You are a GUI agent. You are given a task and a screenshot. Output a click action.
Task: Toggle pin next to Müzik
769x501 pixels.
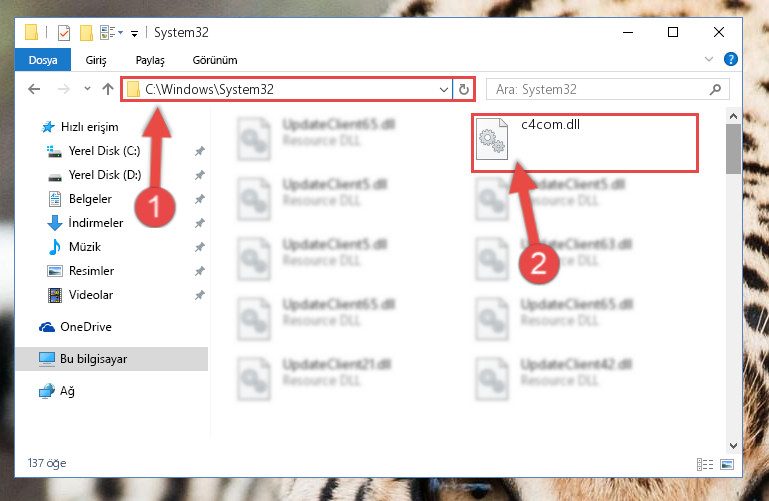tap(199, 247)
